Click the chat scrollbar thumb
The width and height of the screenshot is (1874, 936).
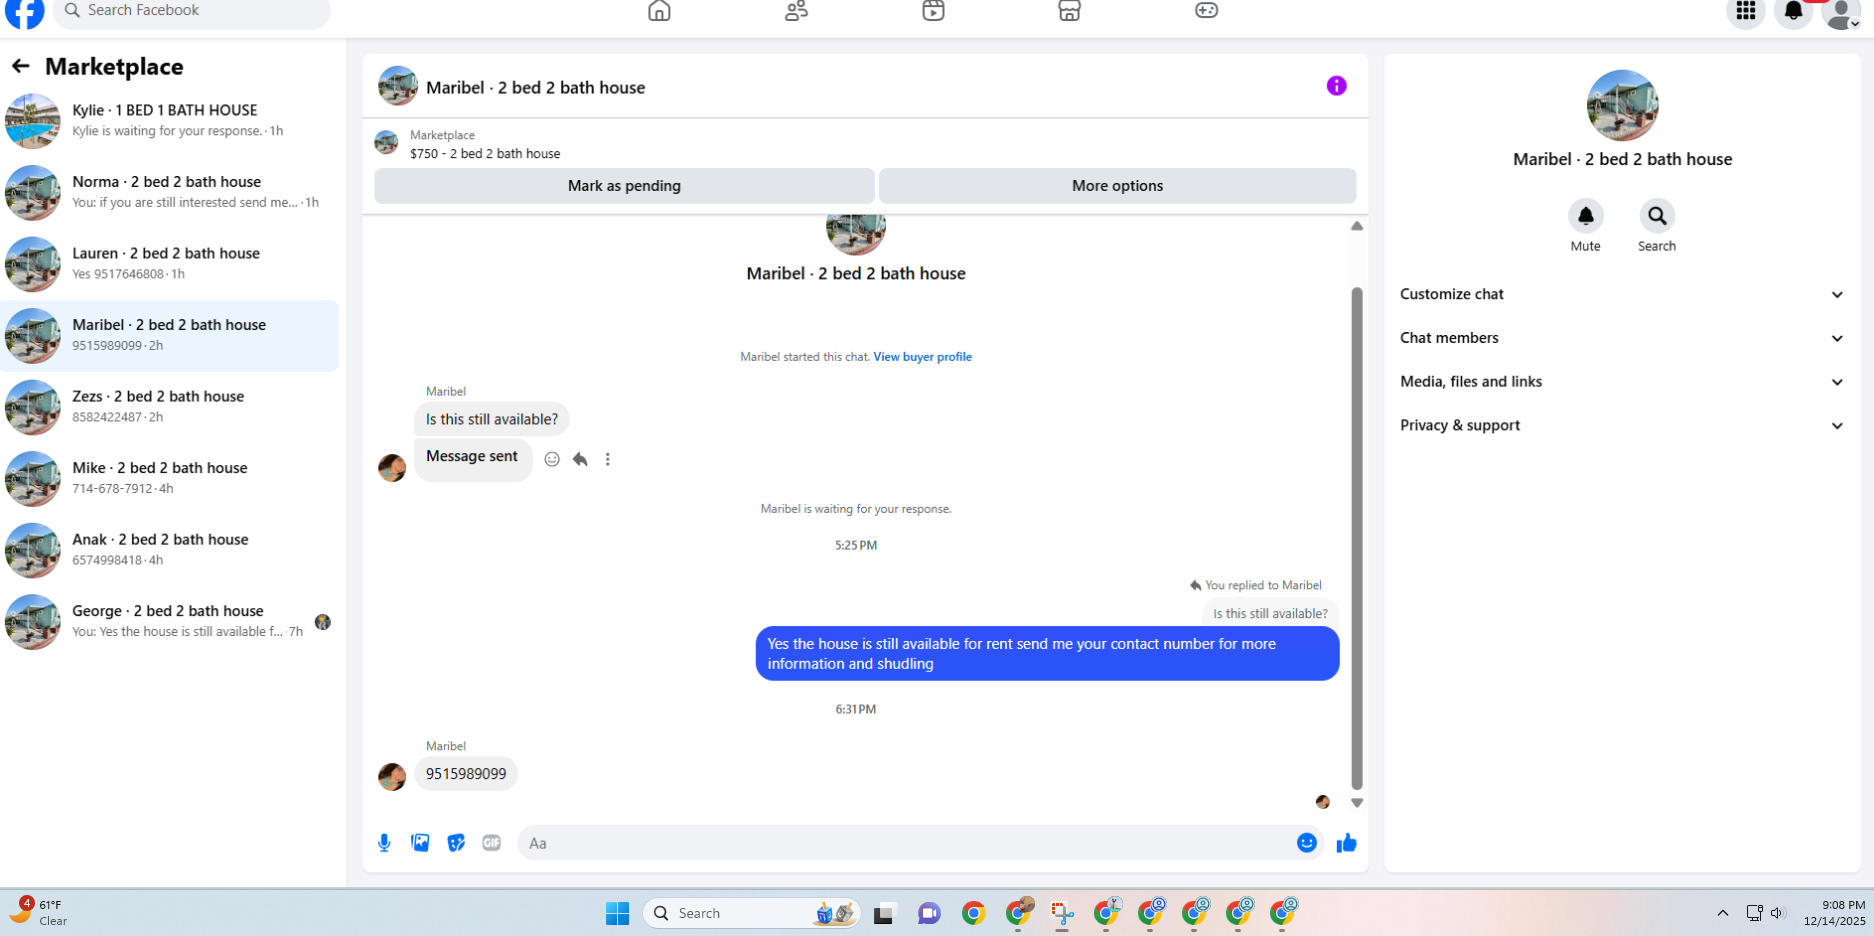coord(1357,538)
